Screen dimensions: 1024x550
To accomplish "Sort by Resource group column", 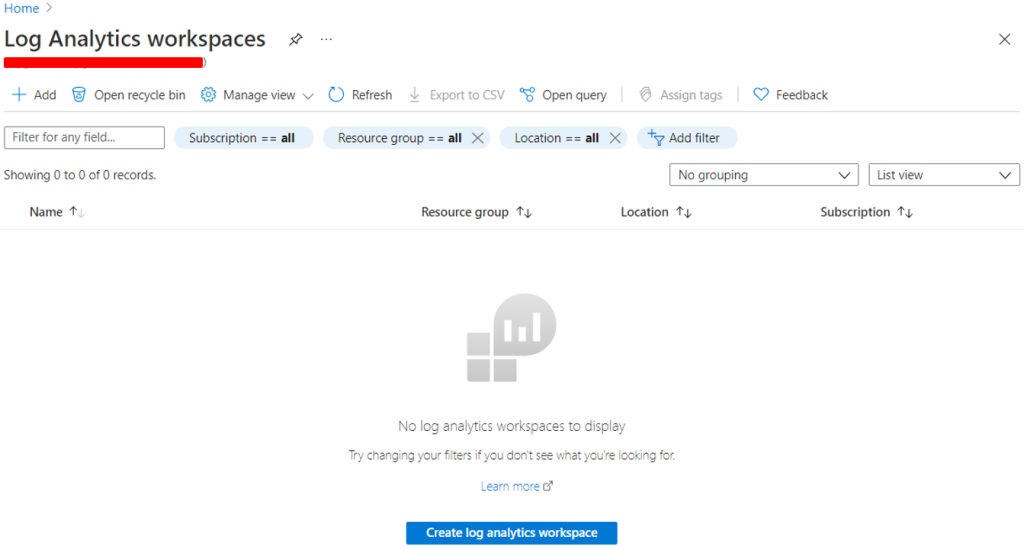I will [476, 212].
